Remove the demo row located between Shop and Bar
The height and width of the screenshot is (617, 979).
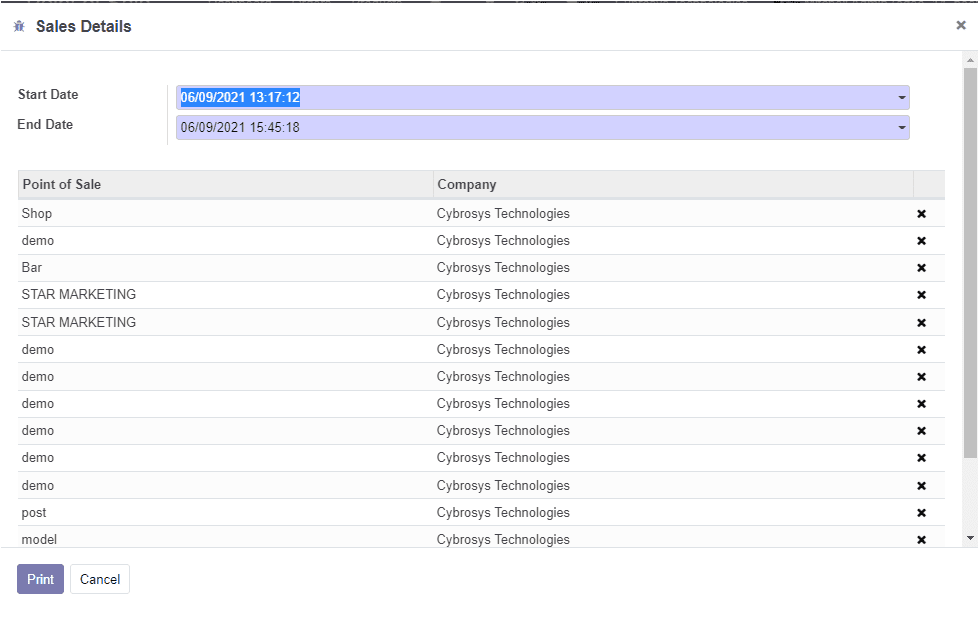921,241
